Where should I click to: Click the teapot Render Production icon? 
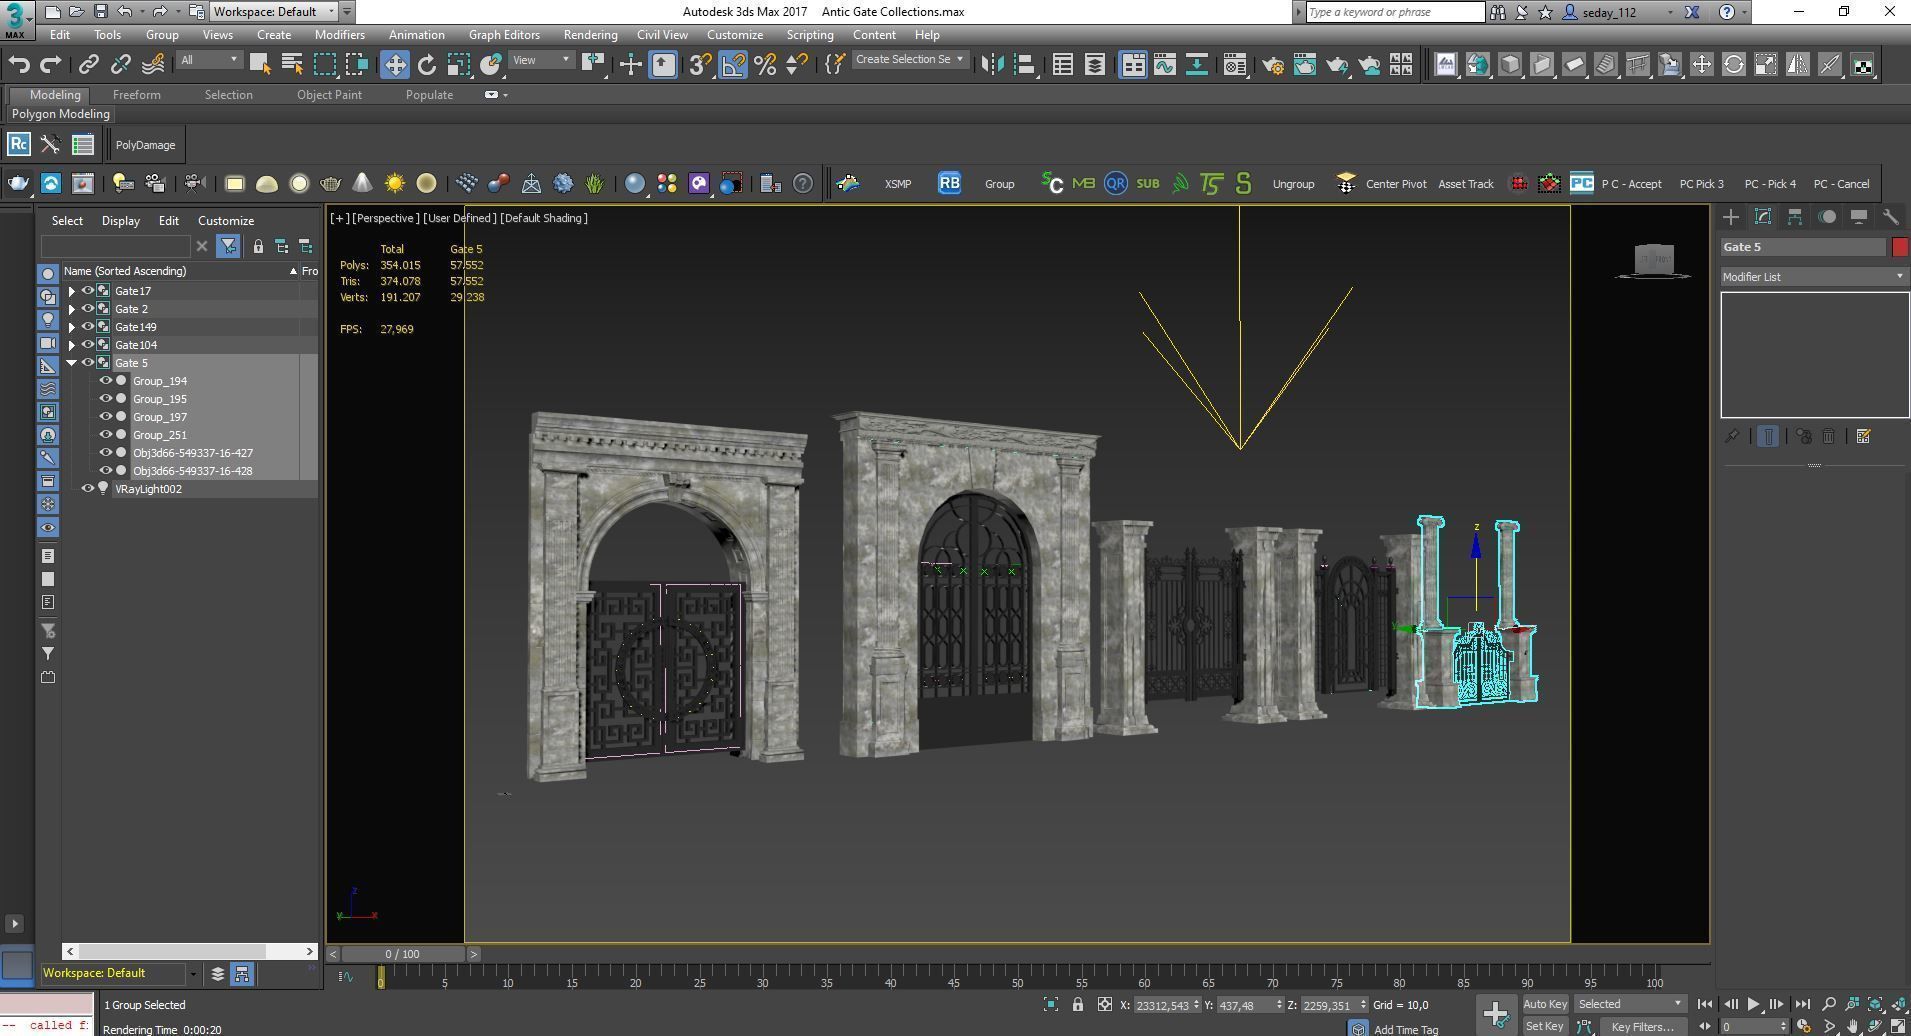pyautogui.click(x=1336, y=65)
